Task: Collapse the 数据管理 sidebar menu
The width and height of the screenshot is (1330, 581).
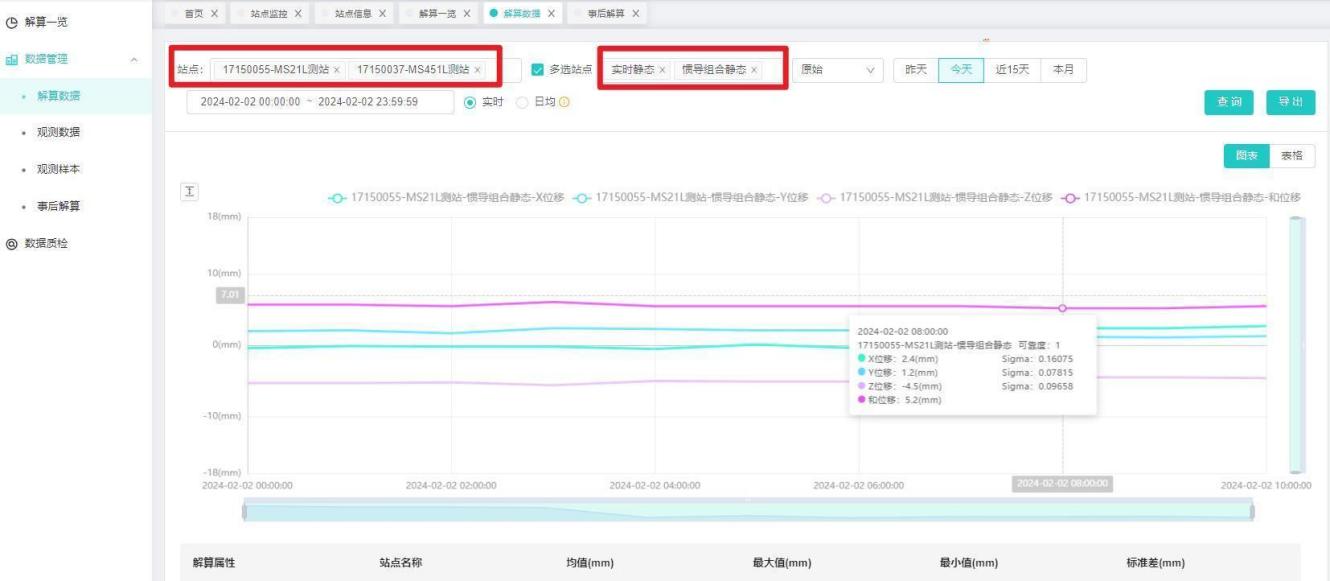Action: pyautogui.click(x=134, y=60)
